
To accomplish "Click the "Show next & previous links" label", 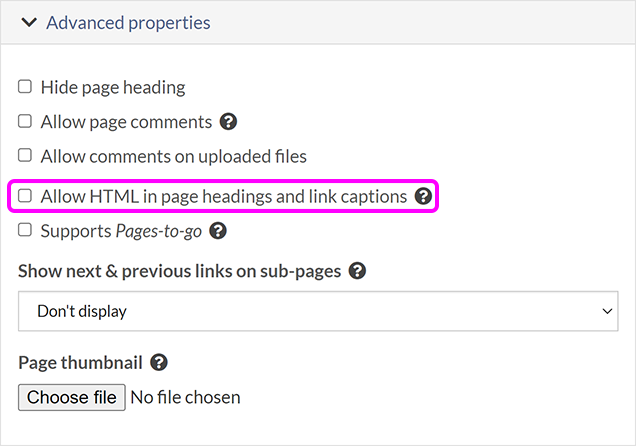I will point(180,271).
